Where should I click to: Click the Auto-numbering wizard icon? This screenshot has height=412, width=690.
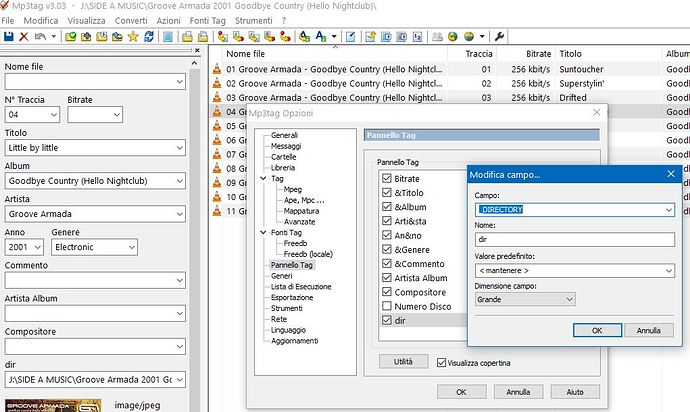click(x=418, y=37)
